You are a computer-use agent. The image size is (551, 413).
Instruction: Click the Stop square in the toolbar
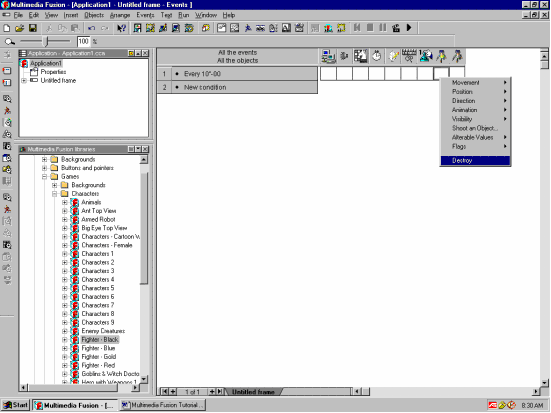point(370,27)
